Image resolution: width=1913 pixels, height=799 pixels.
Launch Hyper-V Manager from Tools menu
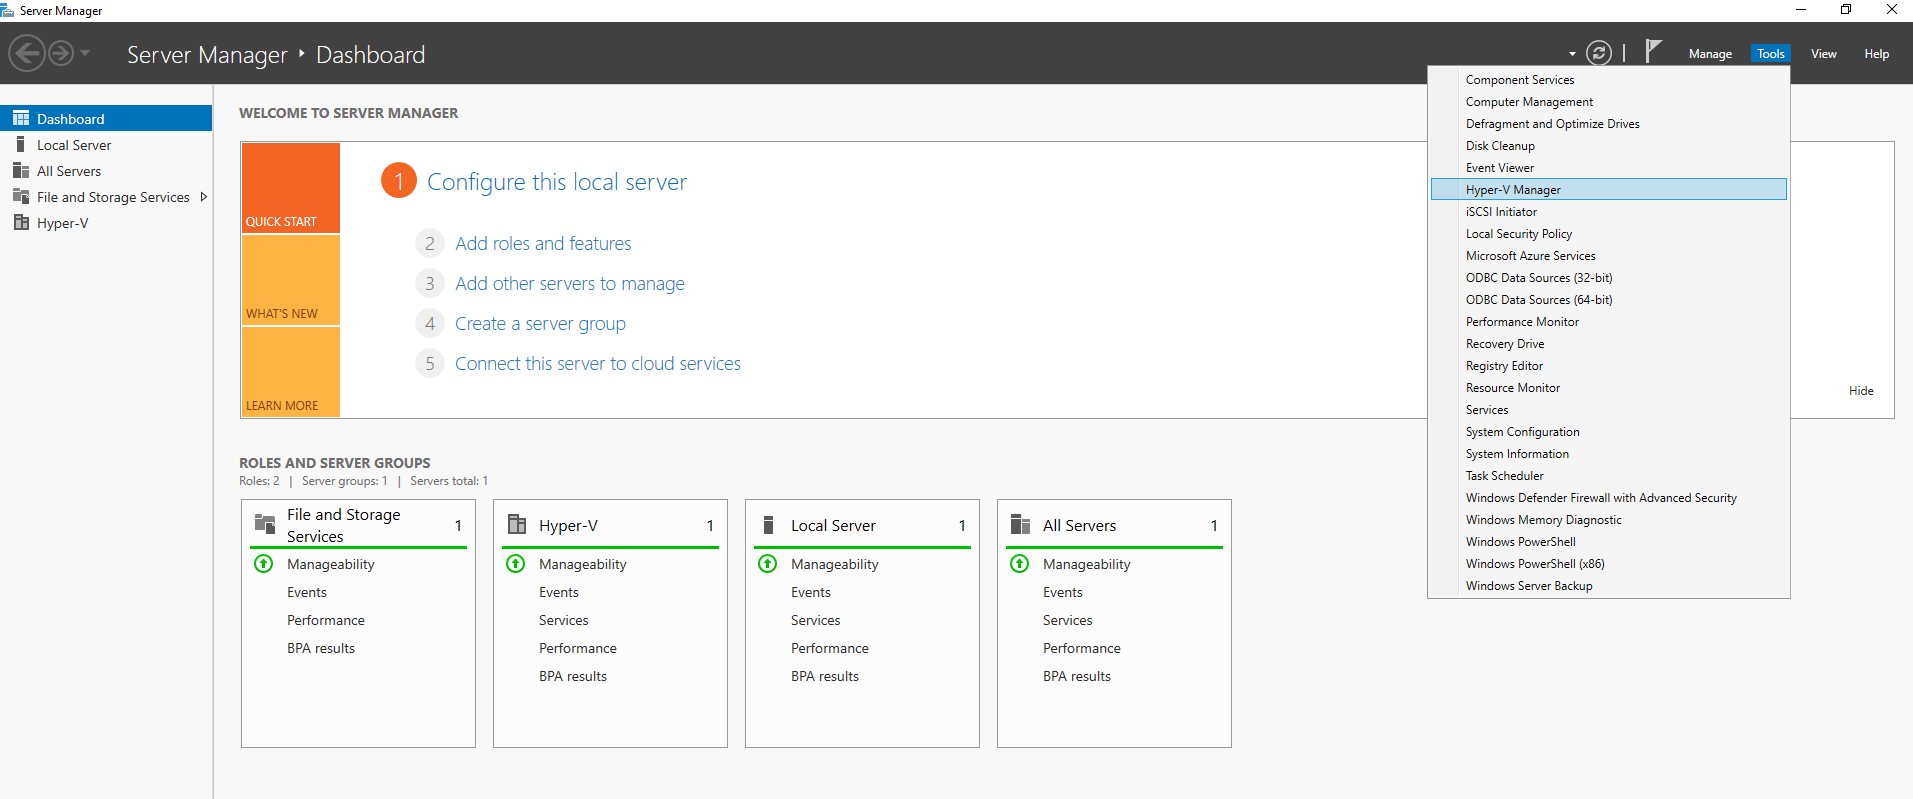[1609, 190]
